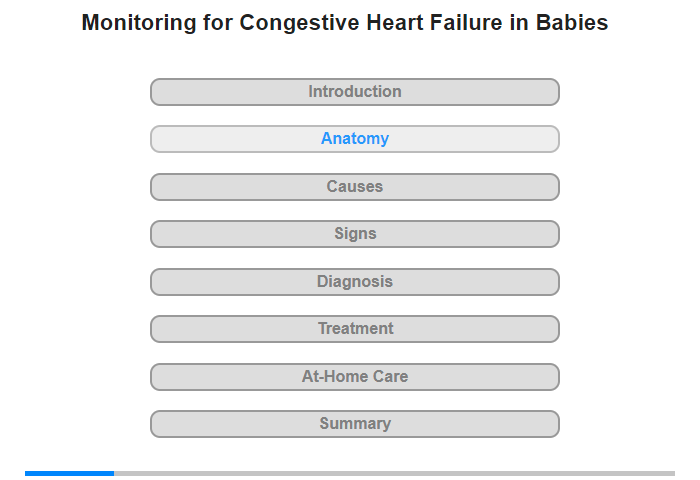Navigate to the Signs chapter button

click(x=355, y=234)
